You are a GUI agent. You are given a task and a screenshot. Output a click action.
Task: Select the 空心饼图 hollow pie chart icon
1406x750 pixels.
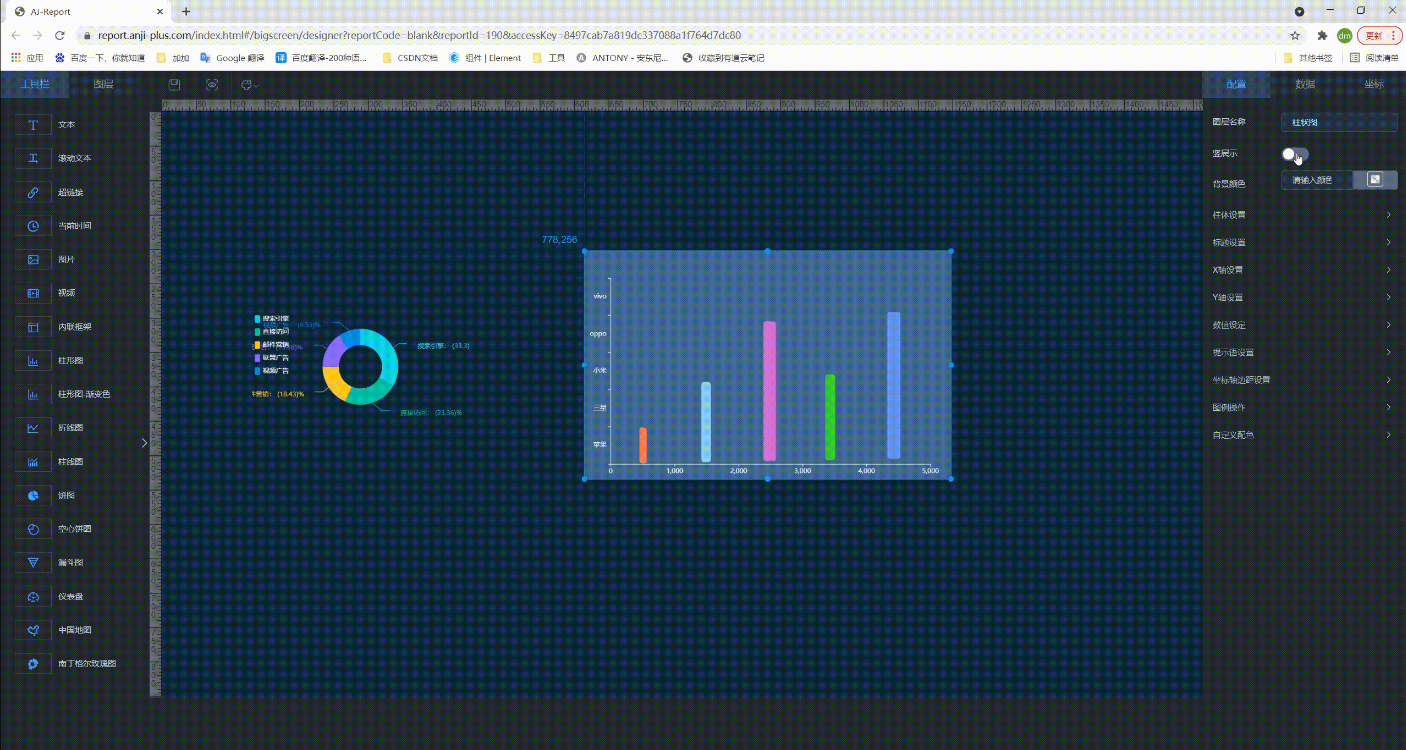tap(33, 529)
